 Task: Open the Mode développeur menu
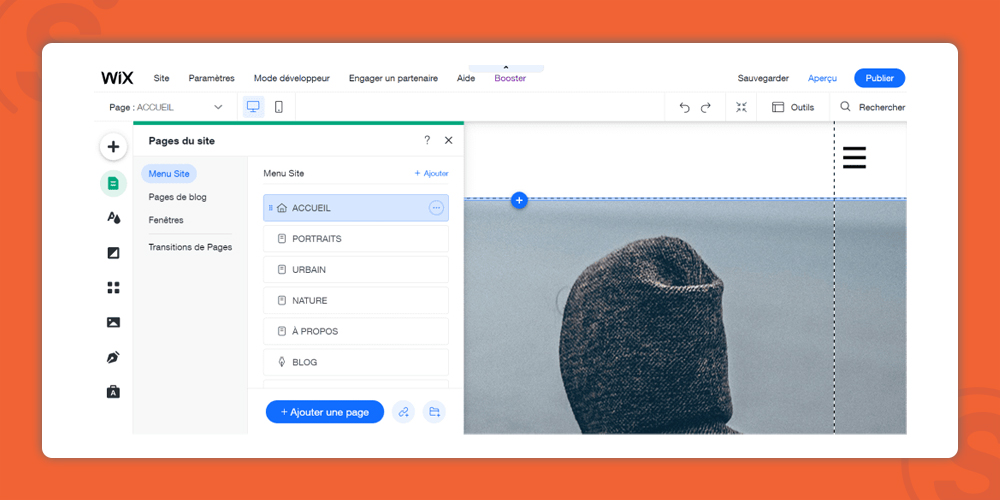pos(291,78)
